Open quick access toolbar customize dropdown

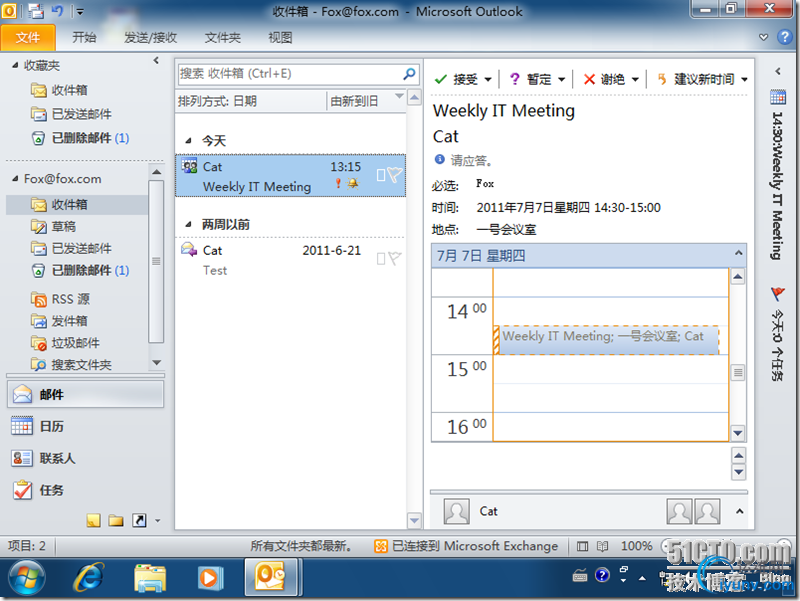click(x=80, y=11)
